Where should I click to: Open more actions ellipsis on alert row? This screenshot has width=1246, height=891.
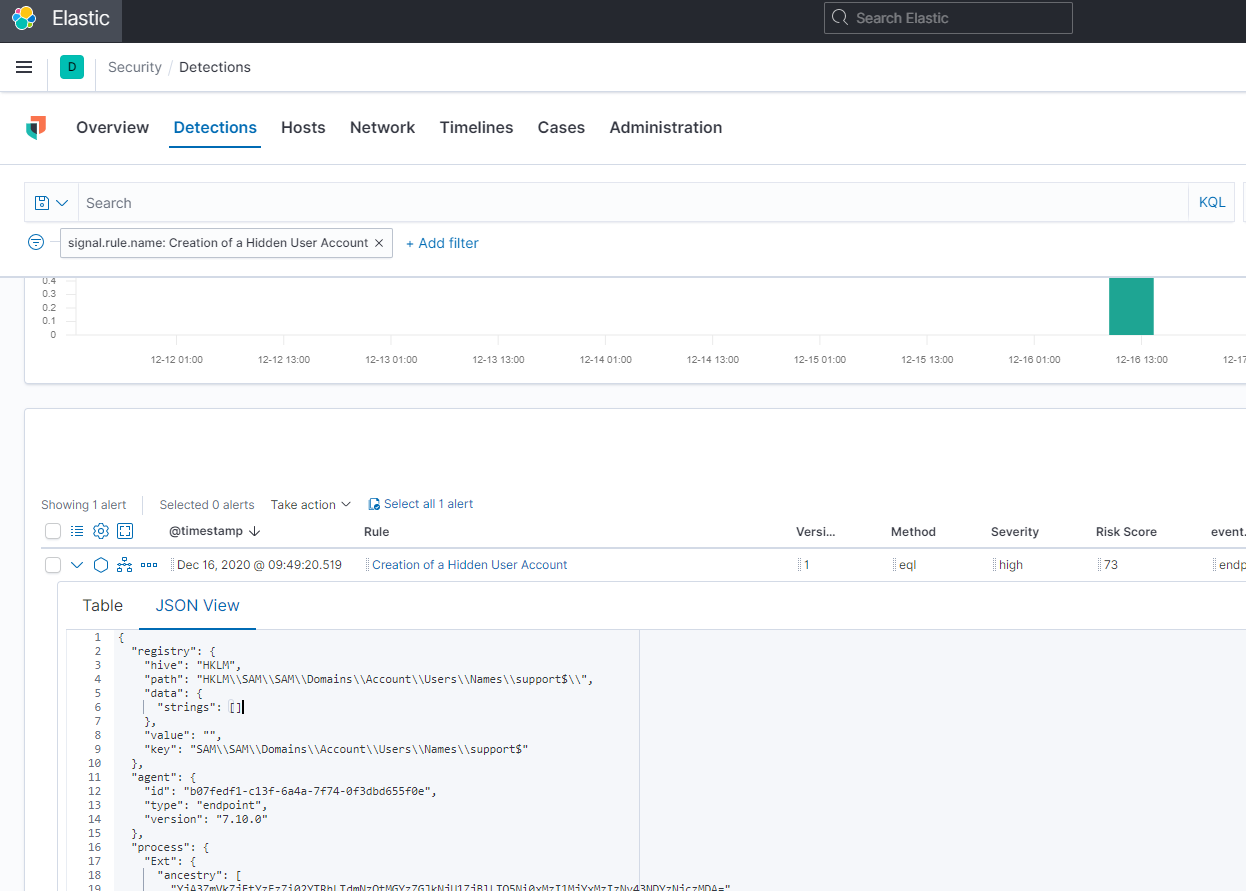point(149,565)
